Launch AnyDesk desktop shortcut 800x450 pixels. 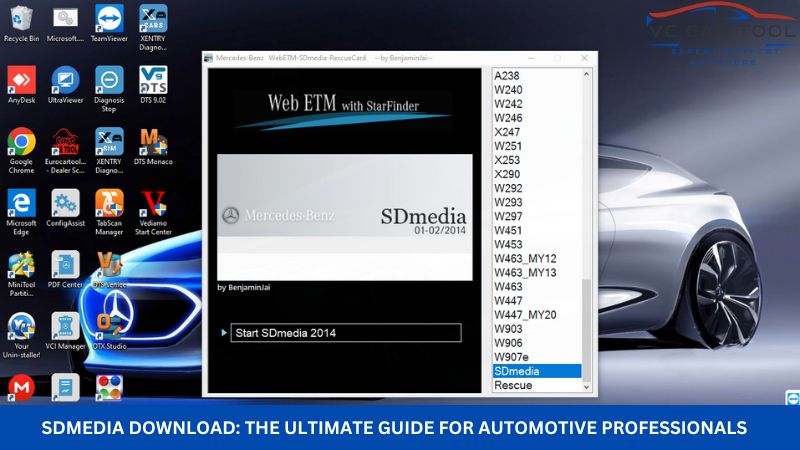pos(21,85)
